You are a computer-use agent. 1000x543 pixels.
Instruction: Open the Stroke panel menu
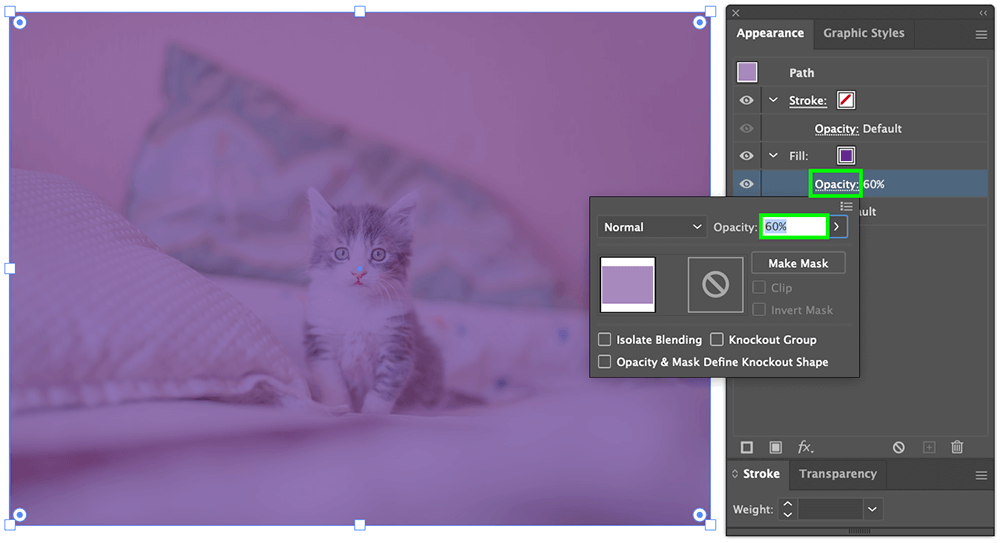tap(981, 475)
